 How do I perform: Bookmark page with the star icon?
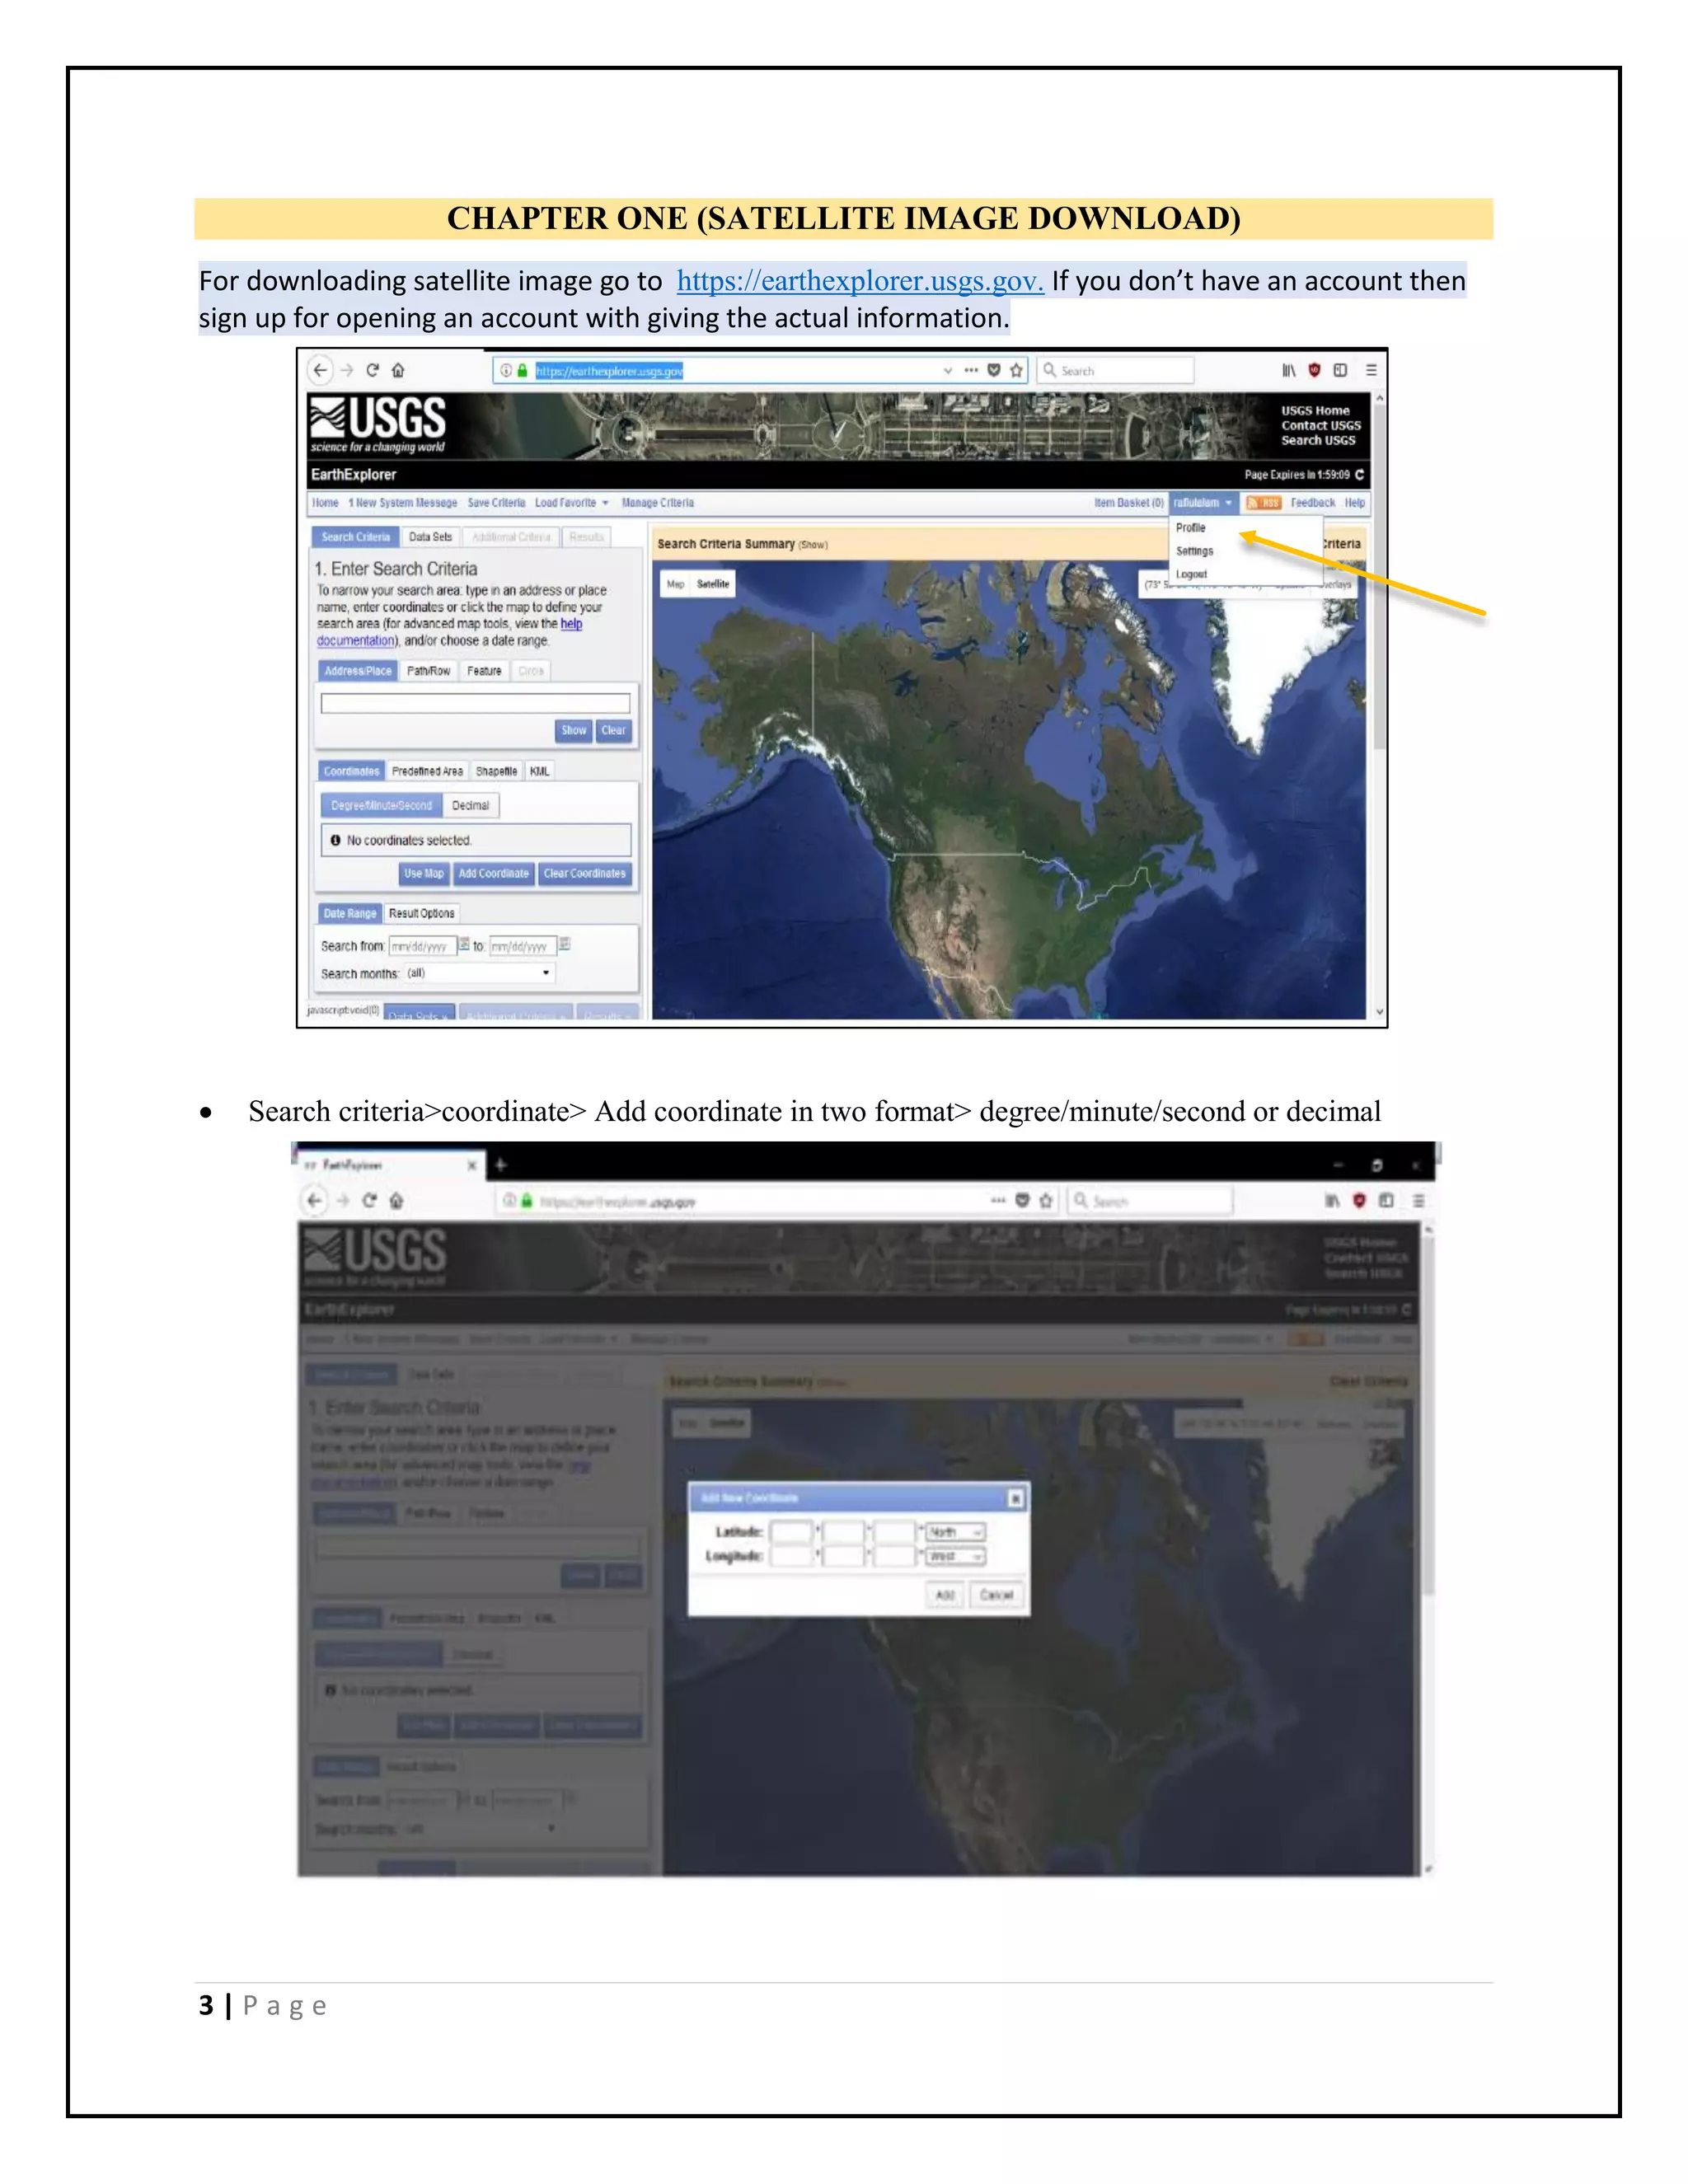point(1017,370)
